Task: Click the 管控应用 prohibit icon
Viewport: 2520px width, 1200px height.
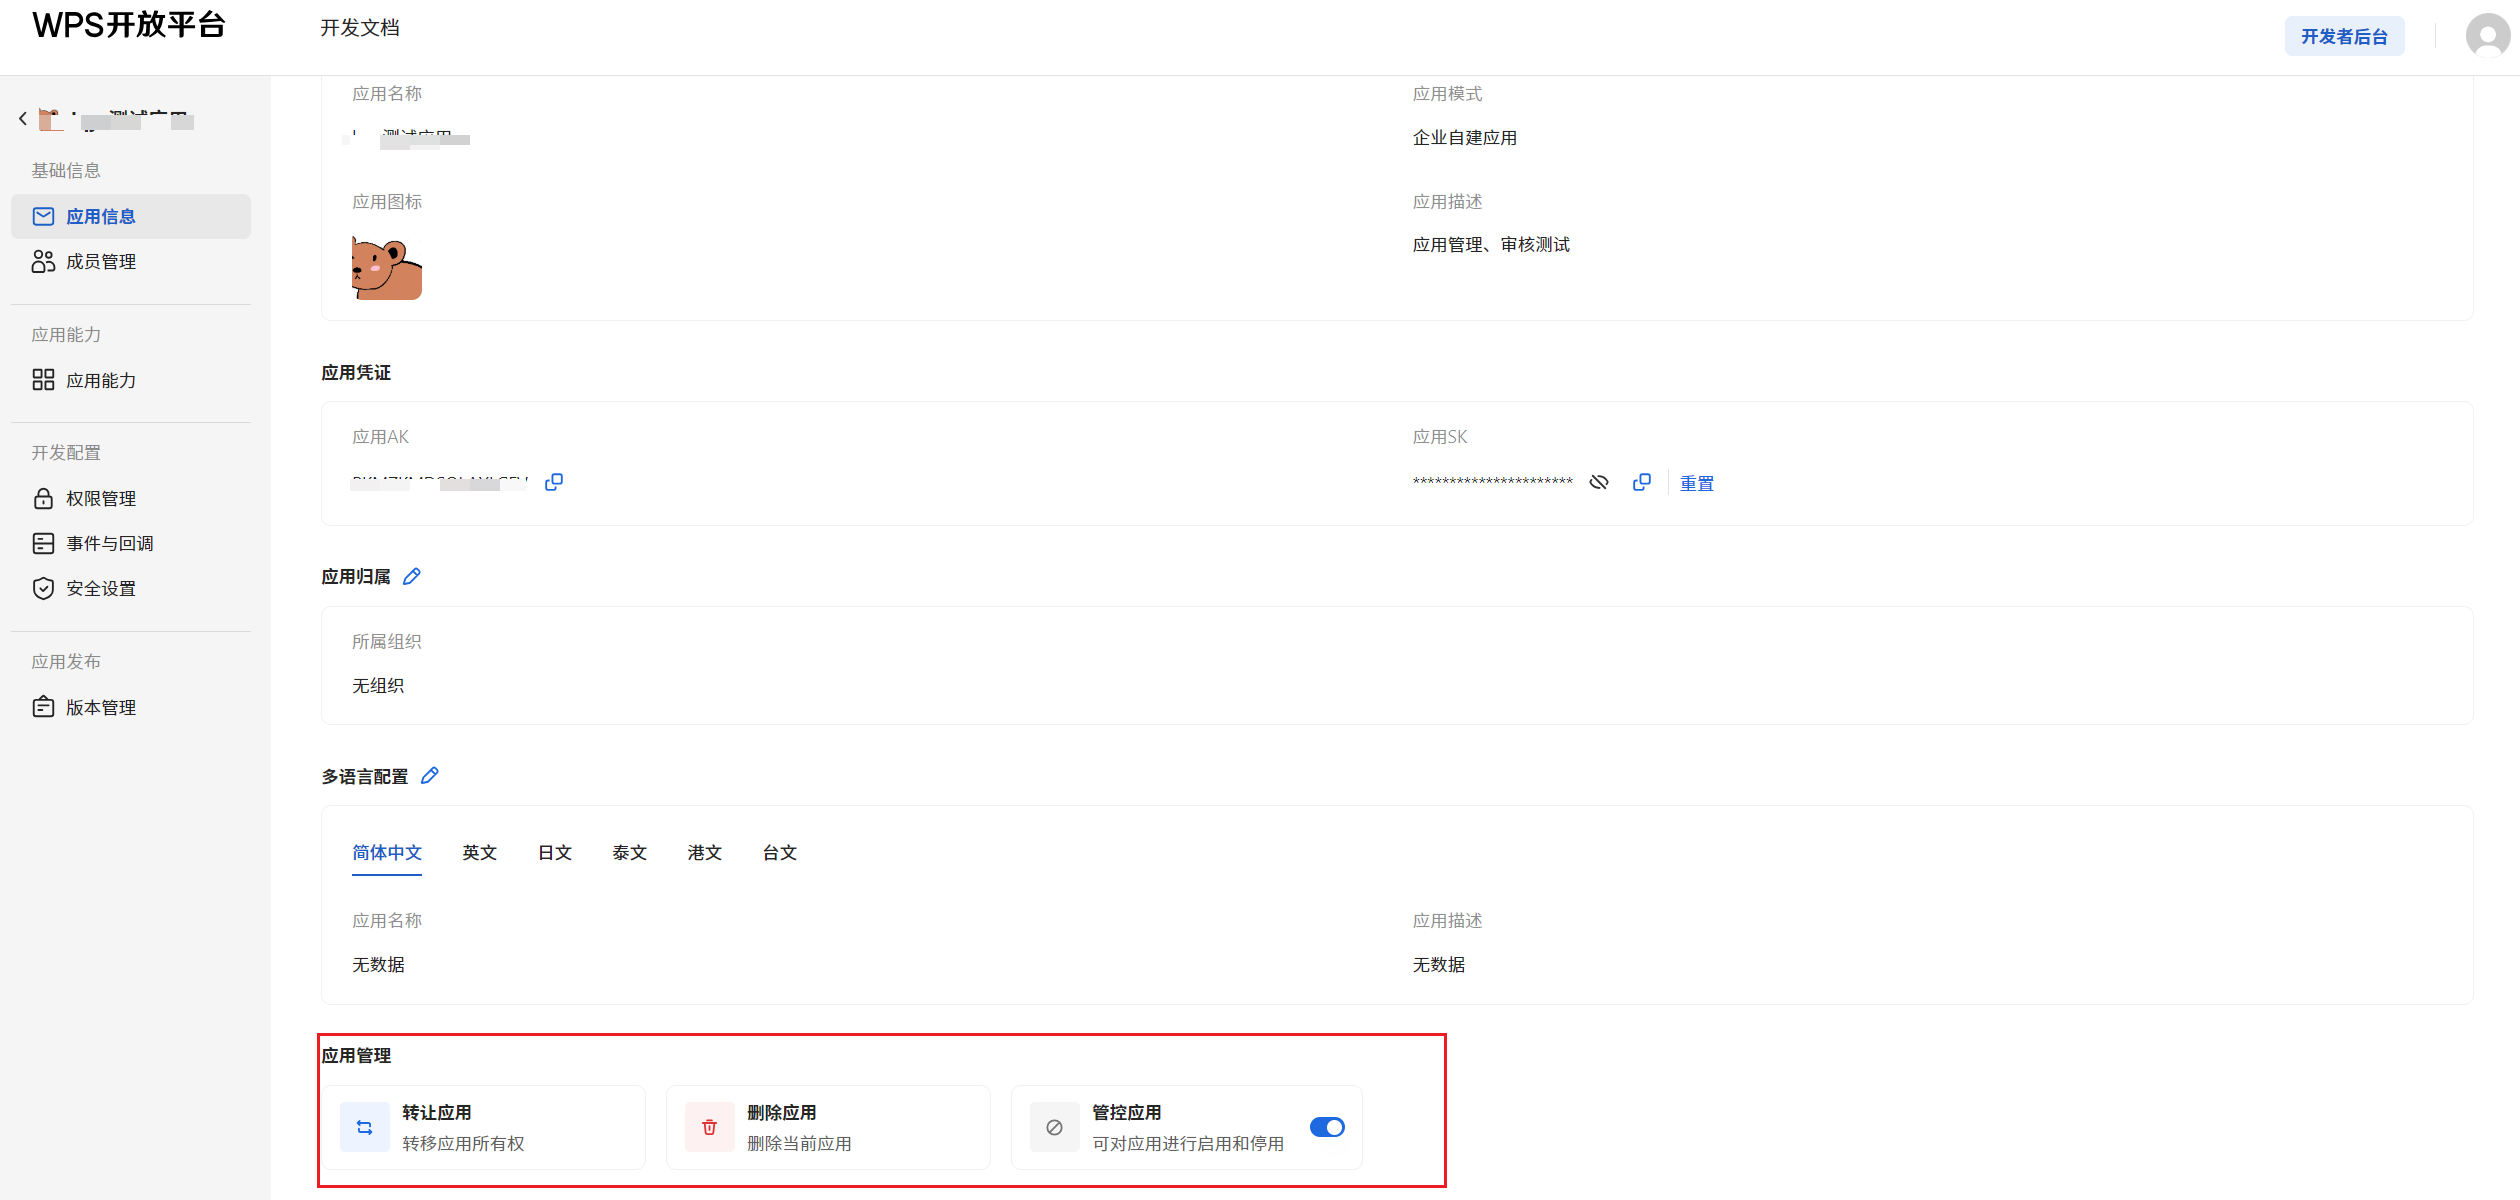Action: (1054, 1127)
